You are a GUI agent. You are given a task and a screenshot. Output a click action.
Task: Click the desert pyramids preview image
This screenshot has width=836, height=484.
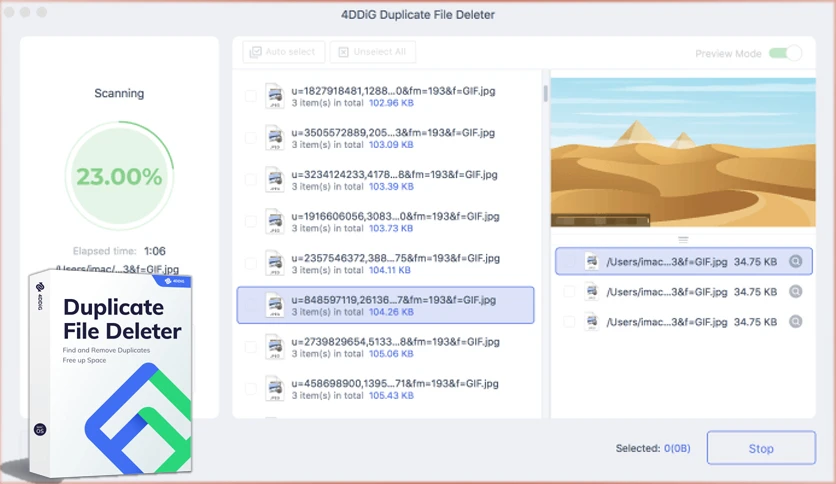pos(683,152)
